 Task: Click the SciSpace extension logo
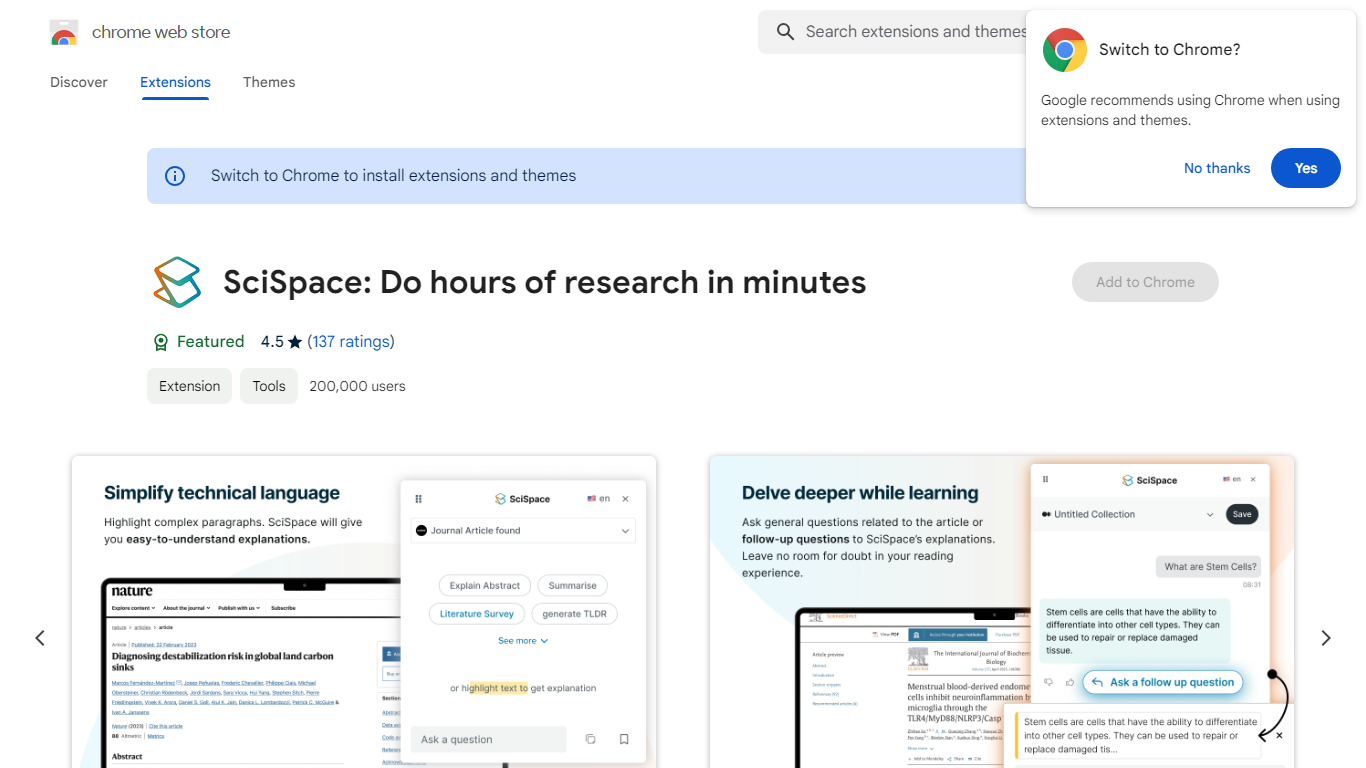pos(177,282)
